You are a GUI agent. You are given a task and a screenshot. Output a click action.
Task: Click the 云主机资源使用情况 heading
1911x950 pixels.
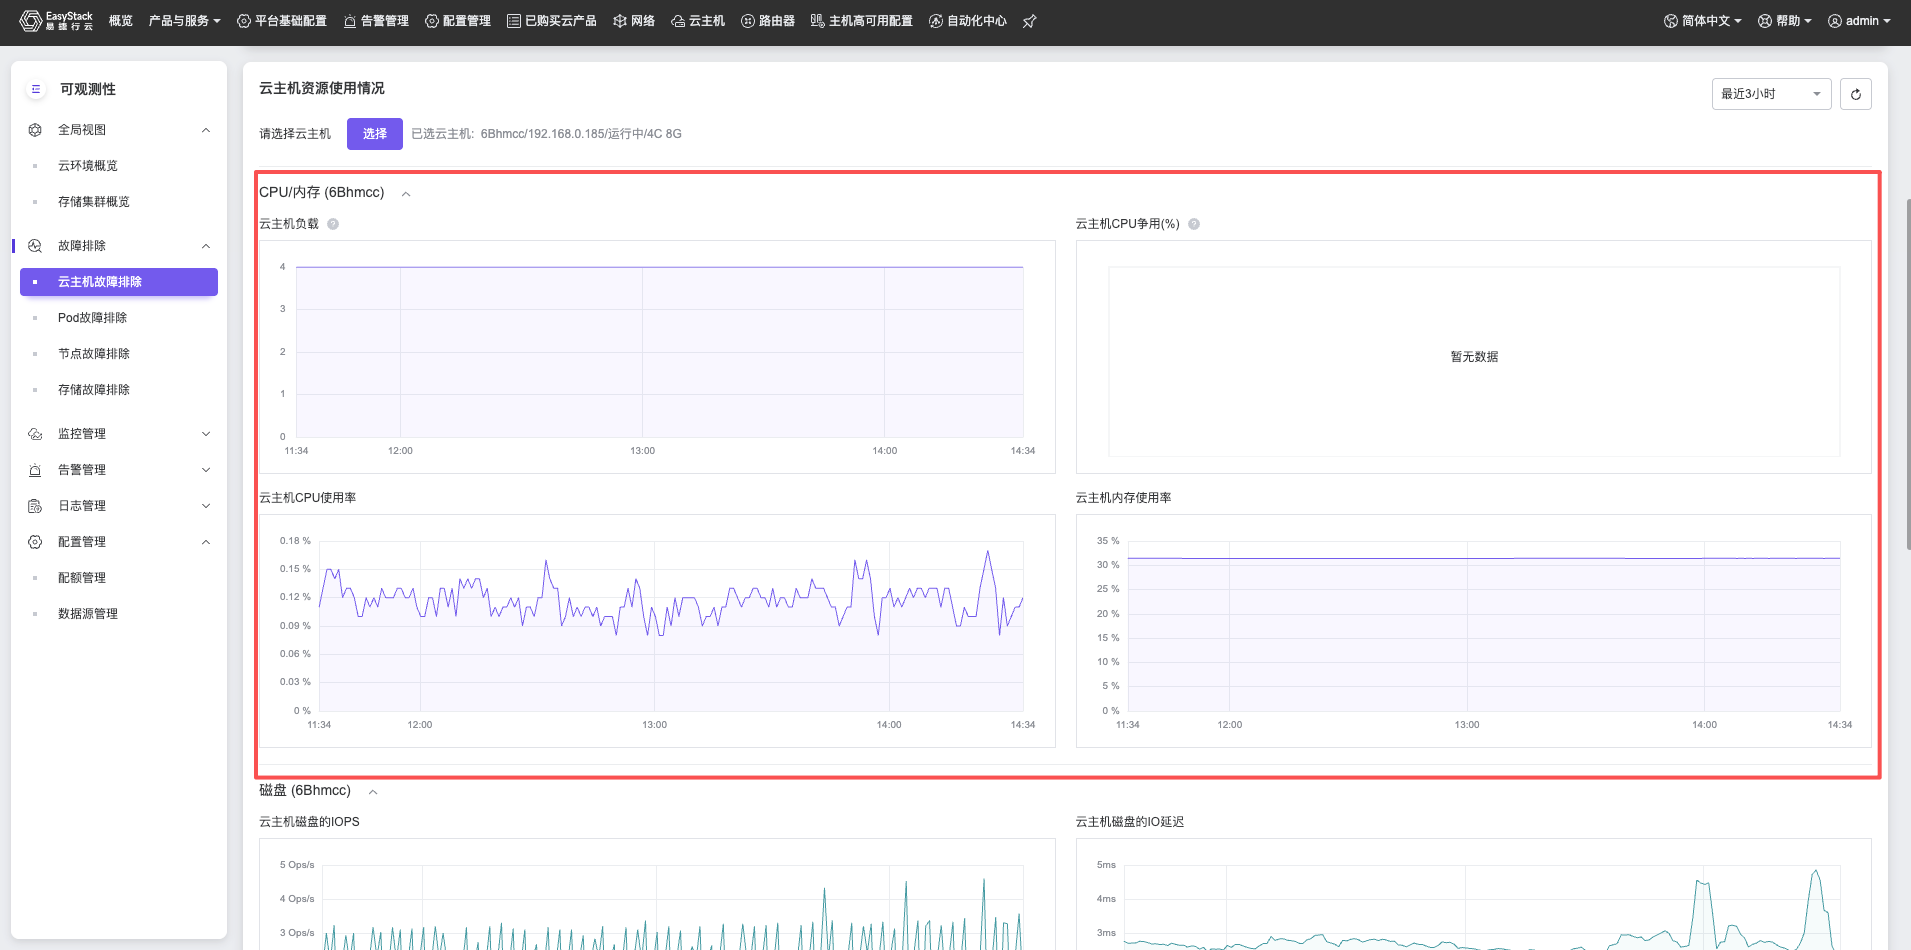pyautogui.click(x=322, y=88)
